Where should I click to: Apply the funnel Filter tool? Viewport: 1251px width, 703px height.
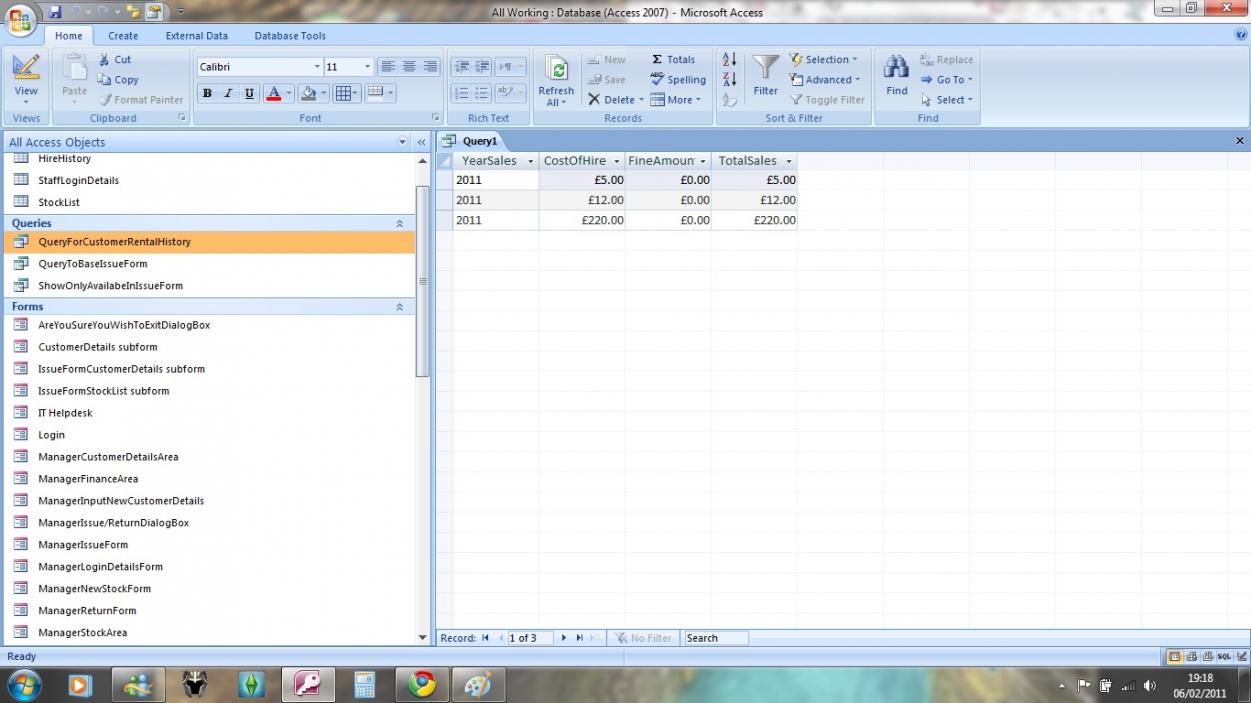coord(766,75)
